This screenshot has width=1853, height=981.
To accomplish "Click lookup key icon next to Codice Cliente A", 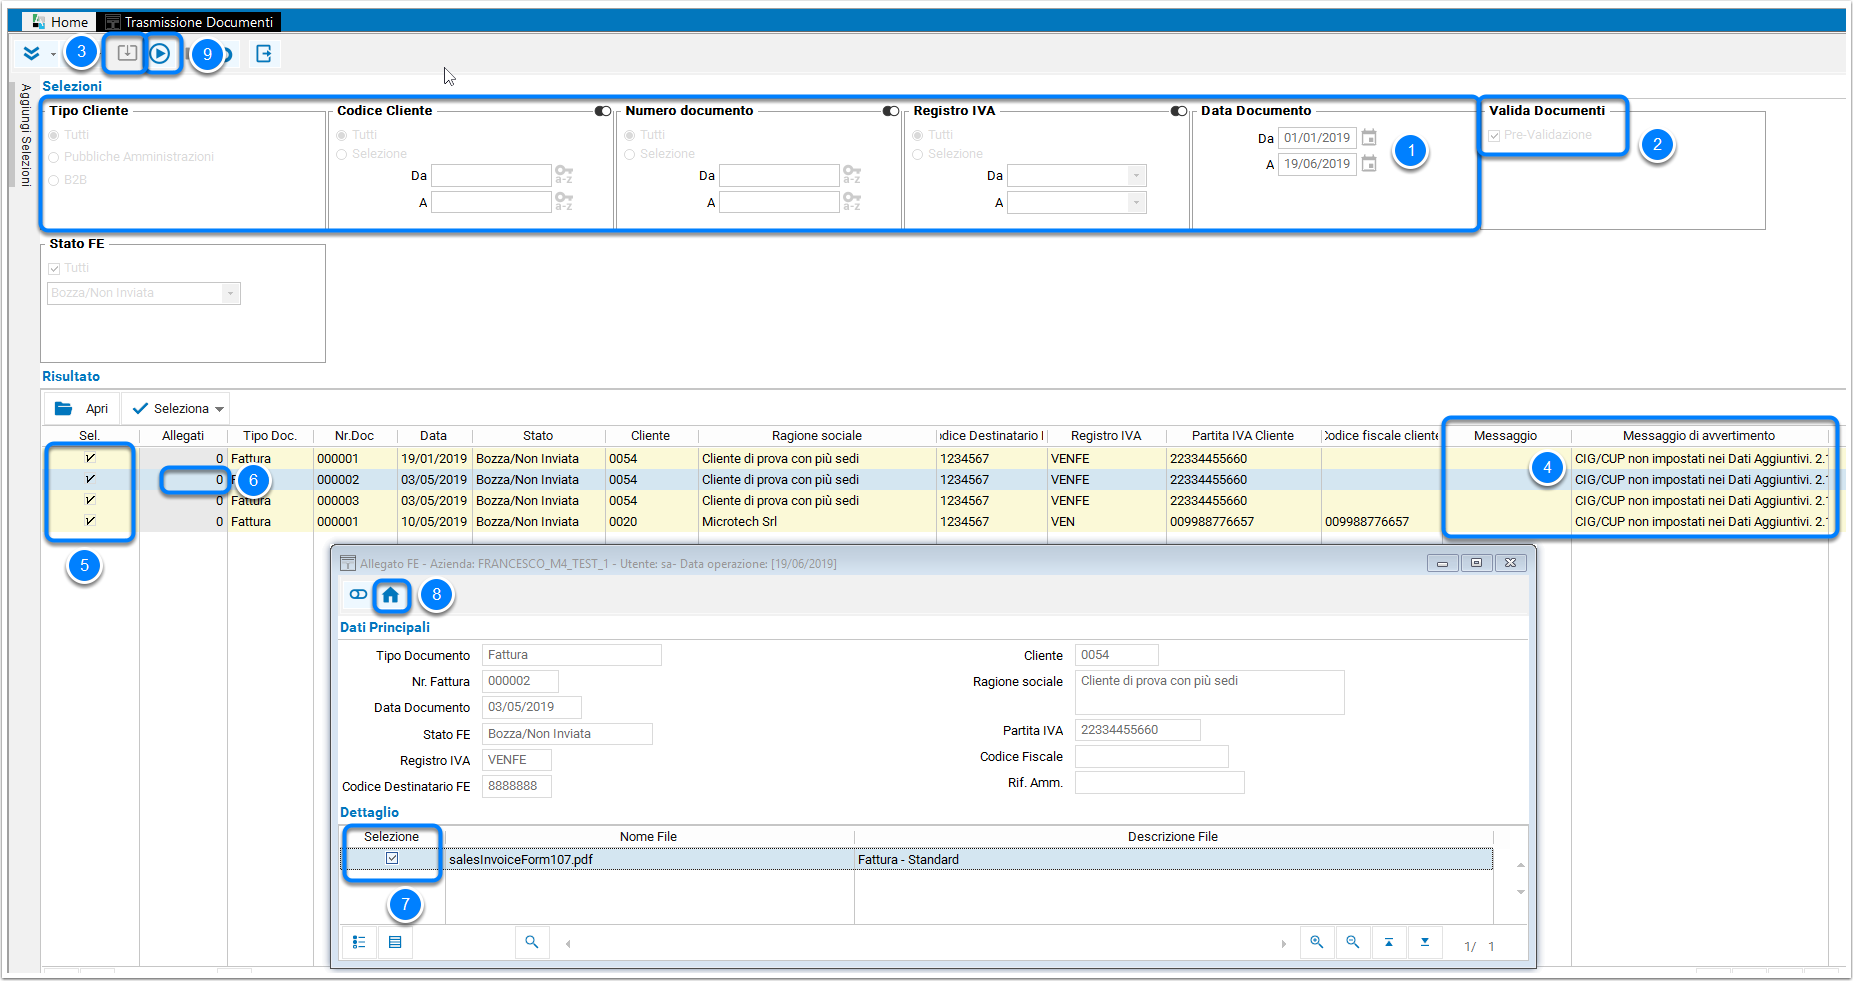I will coord(564,202).
